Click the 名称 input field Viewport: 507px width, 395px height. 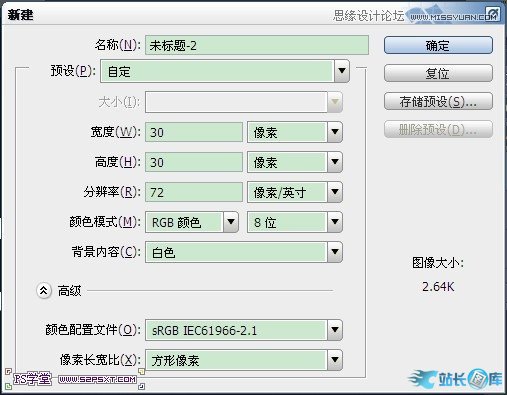[x=257, y=45]
